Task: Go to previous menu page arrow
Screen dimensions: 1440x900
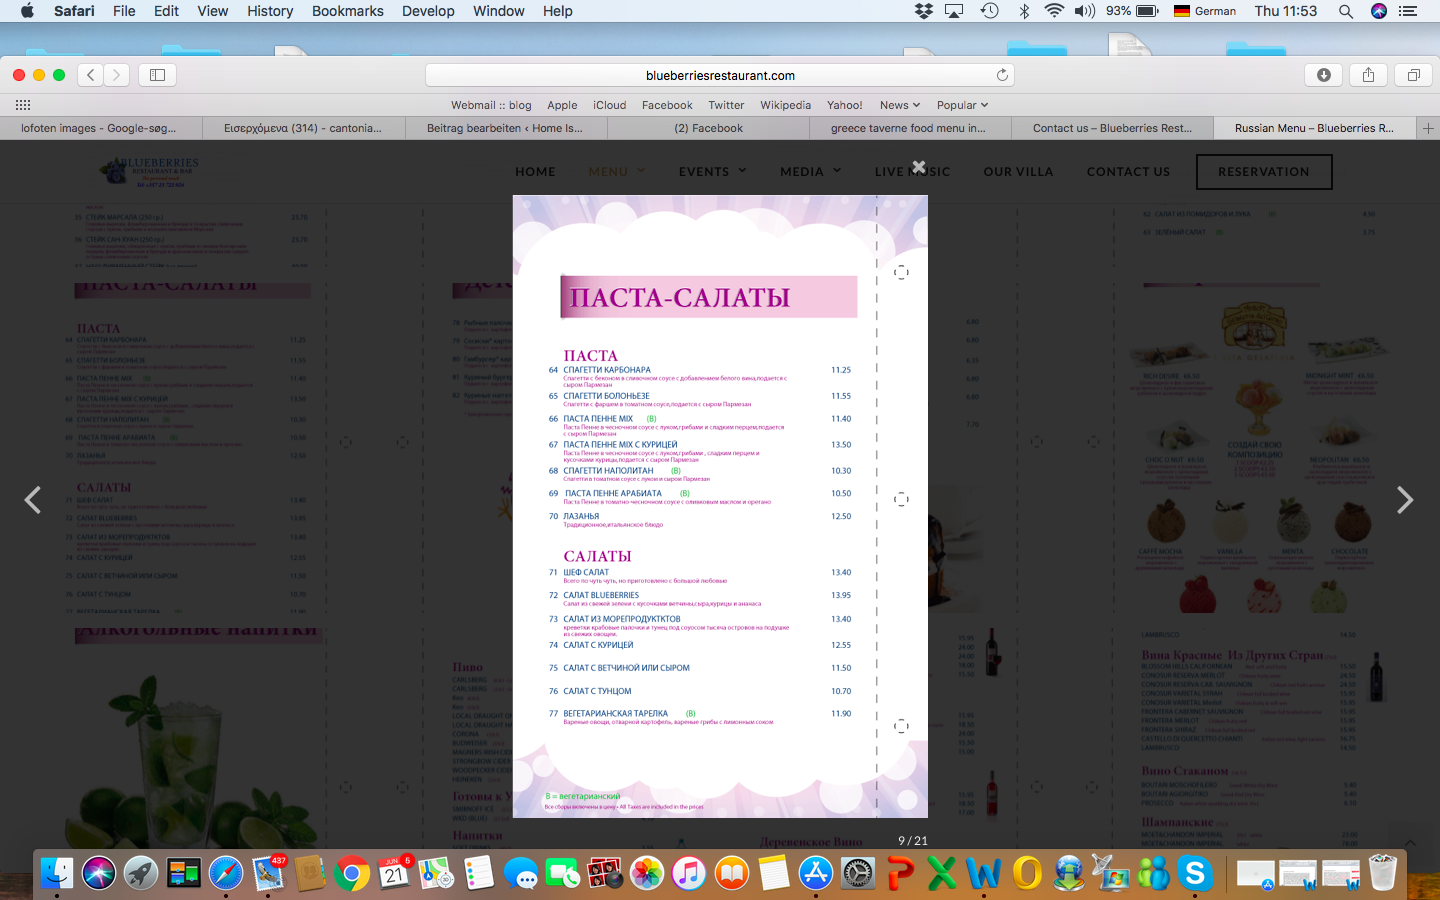Action: pyautogui.click(x=33, y=500)
